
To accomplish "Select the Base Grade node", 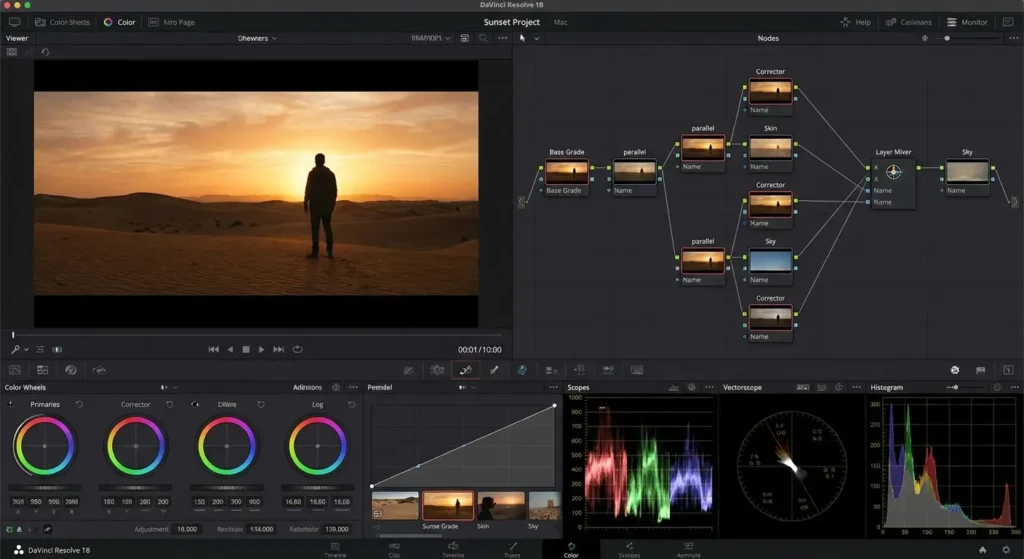I will (x=567, y=172).
